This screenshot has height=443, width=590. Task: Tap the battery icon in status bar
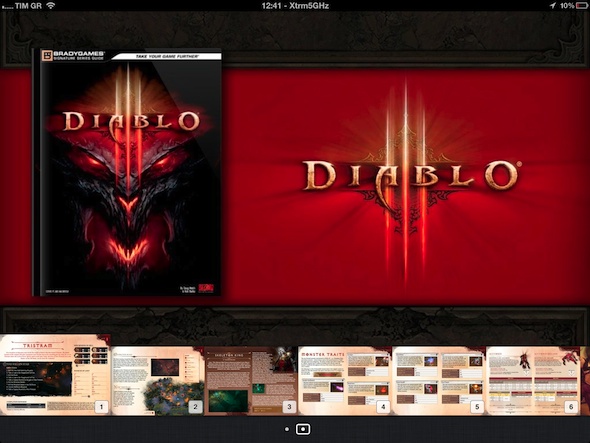click(582, 6)
